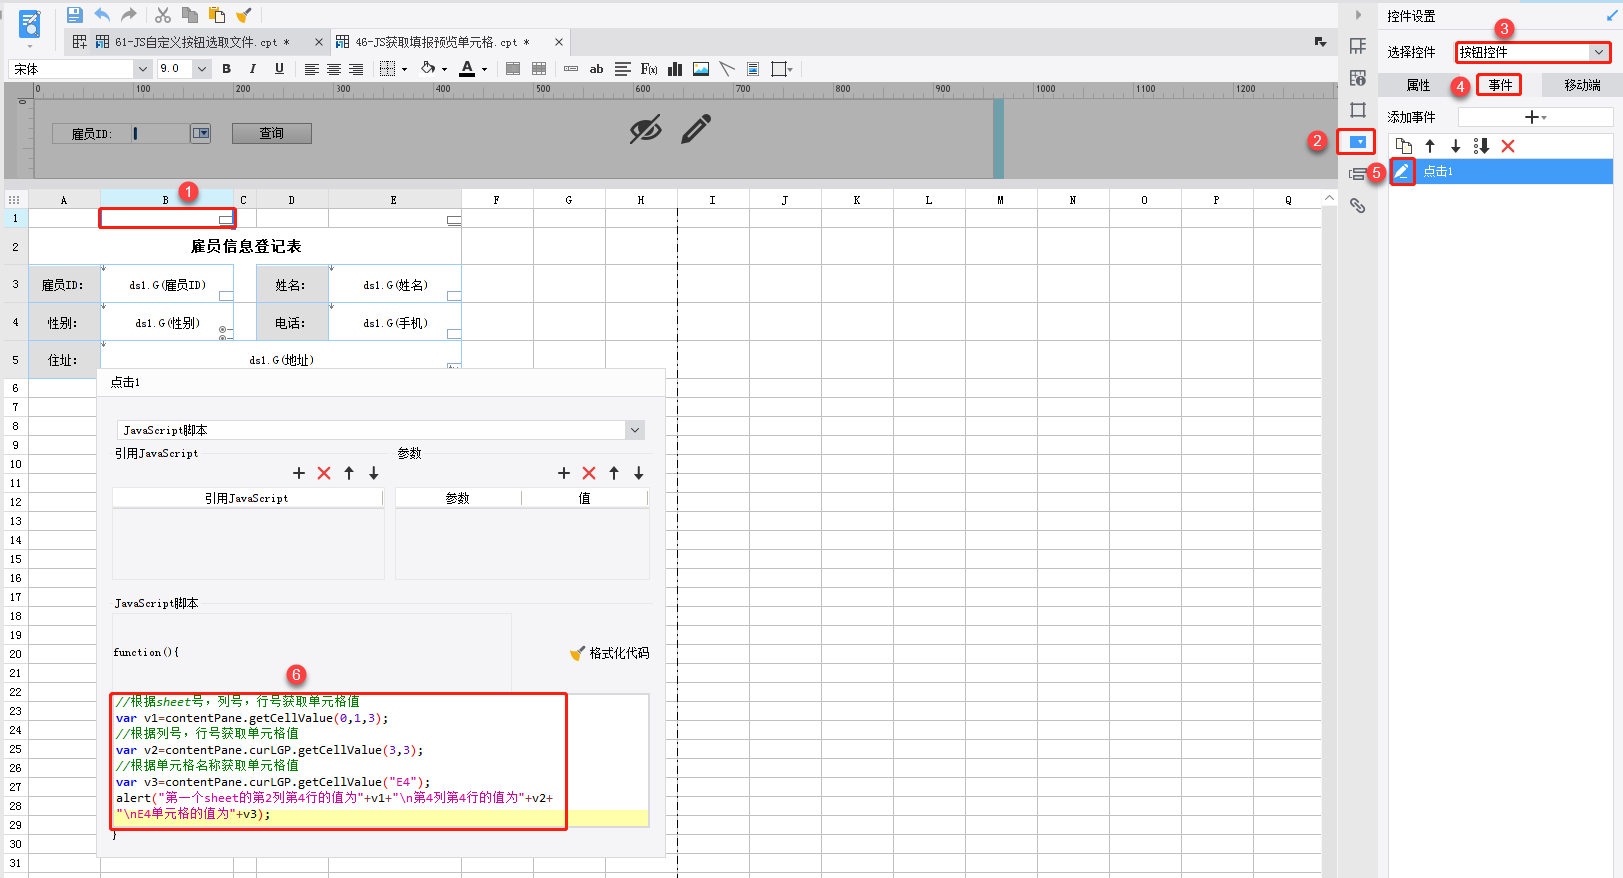The height and width of the screenshot is (878, 1623).
Task: Toggle bold formatting
Action: tap(227, 69)
